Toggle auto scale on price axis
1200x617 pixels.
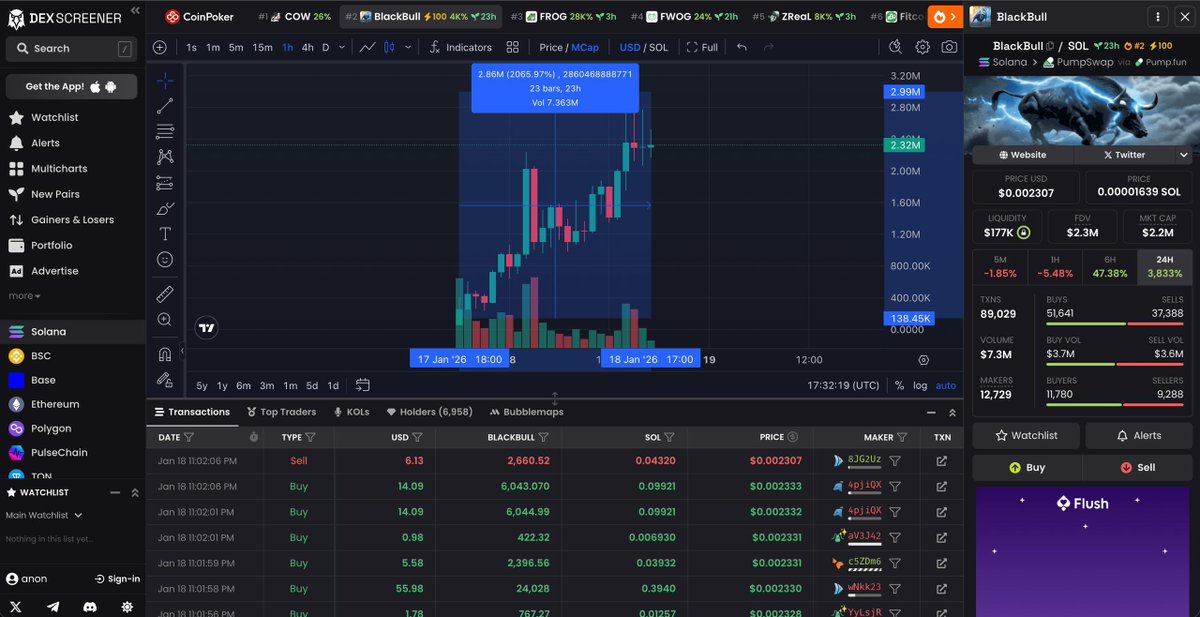pos(946,385)
